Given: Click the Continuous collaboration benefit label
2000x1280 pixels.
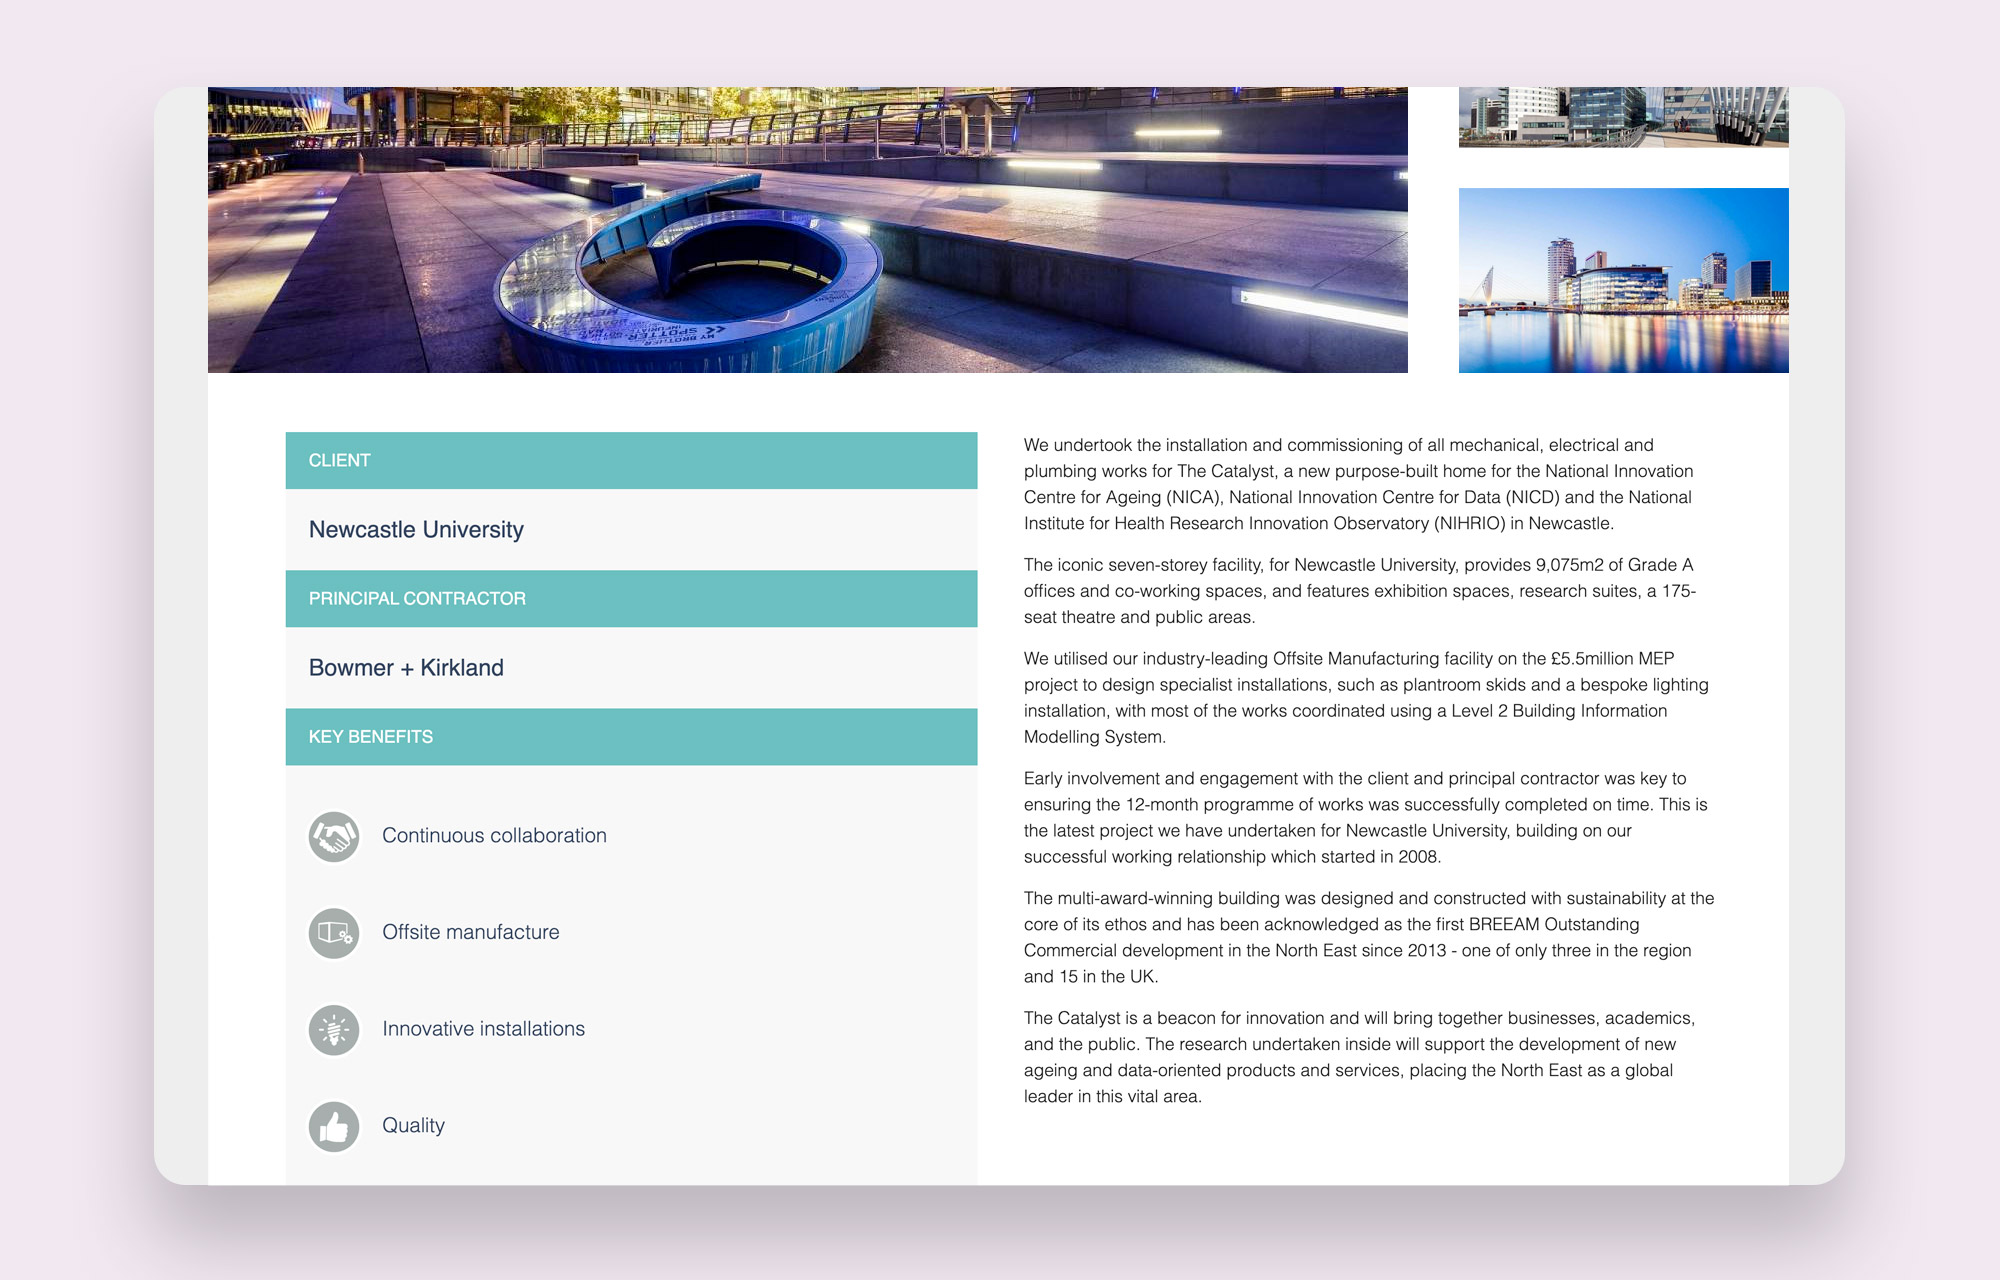Looking at the screenshot, I should [x=494, y=836].
